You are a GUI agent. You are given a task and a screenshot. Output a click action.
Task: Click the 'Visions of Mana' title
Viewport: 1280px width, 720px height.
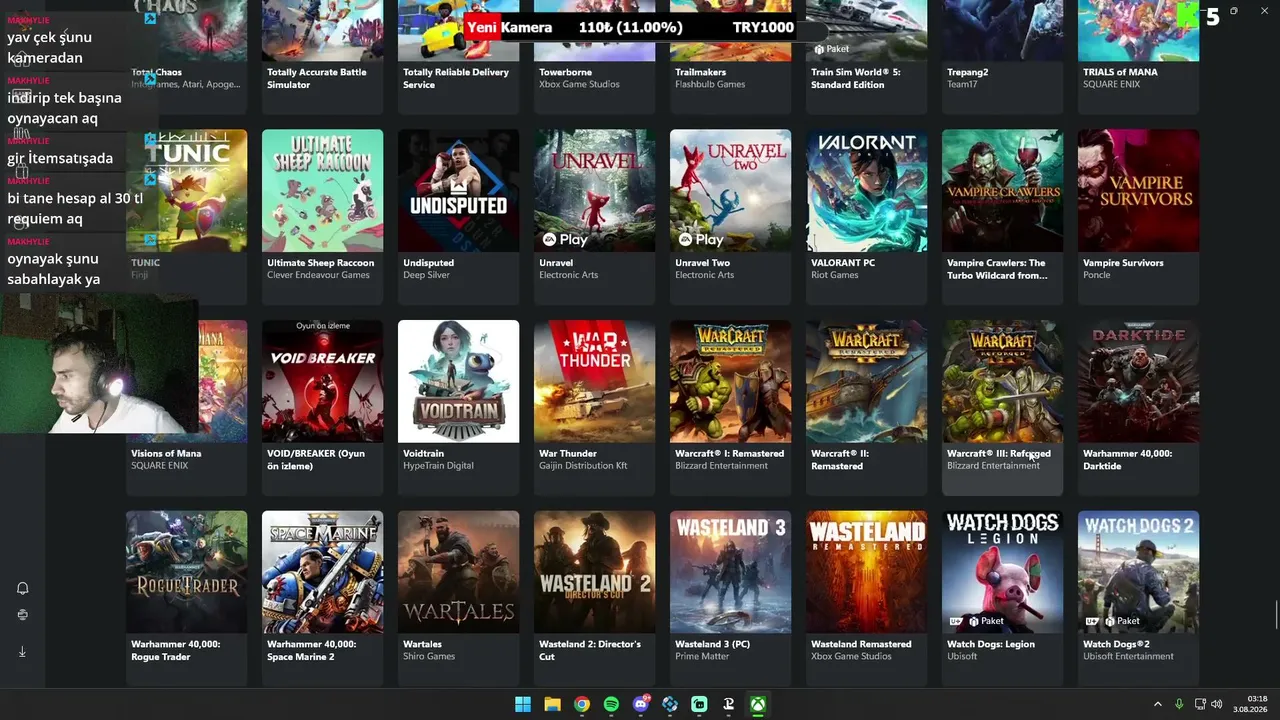[x=166, y=454]
